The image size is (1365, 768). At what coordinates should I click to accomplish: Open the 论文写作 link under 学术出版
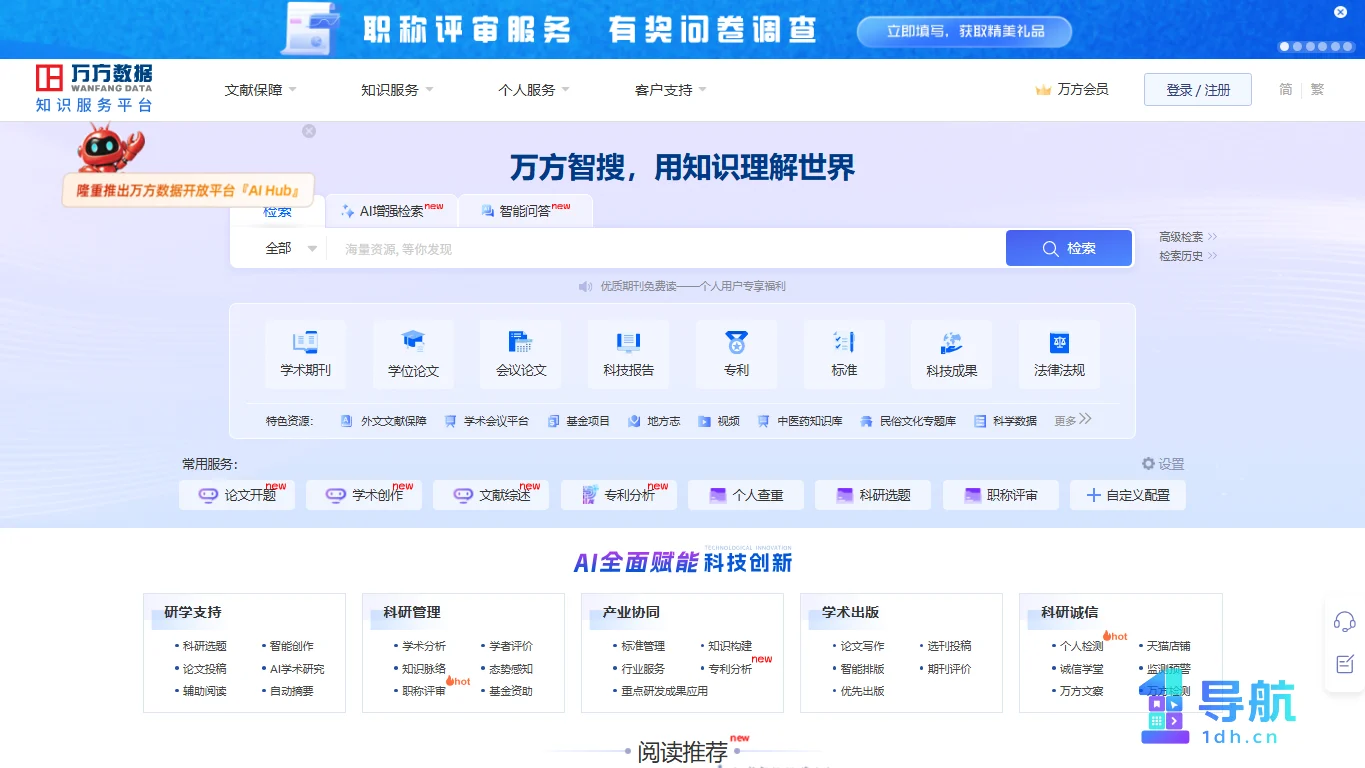862,646
